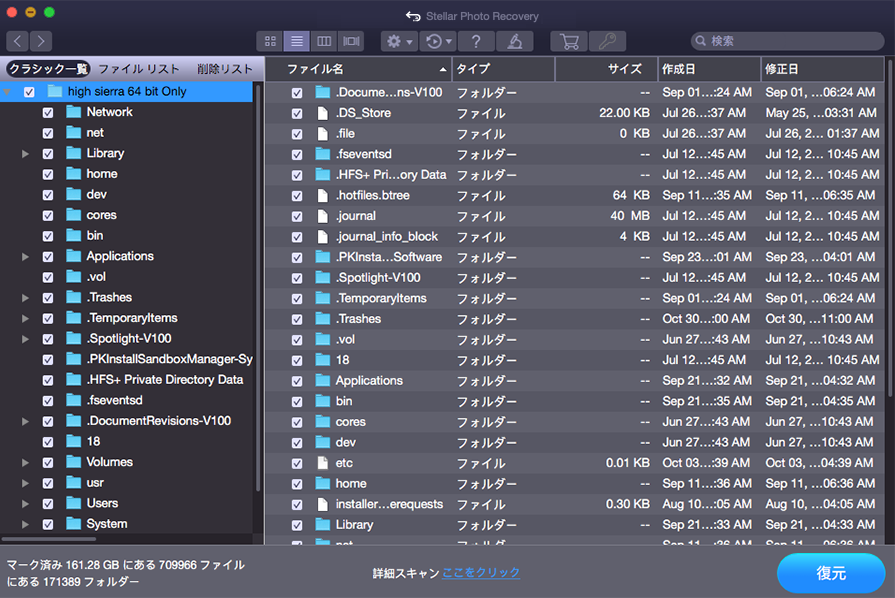Toggle the Network folder checkbox
The width and height of the screenshot is (895, 598).
pyautogui.click(x=48, y=112)
